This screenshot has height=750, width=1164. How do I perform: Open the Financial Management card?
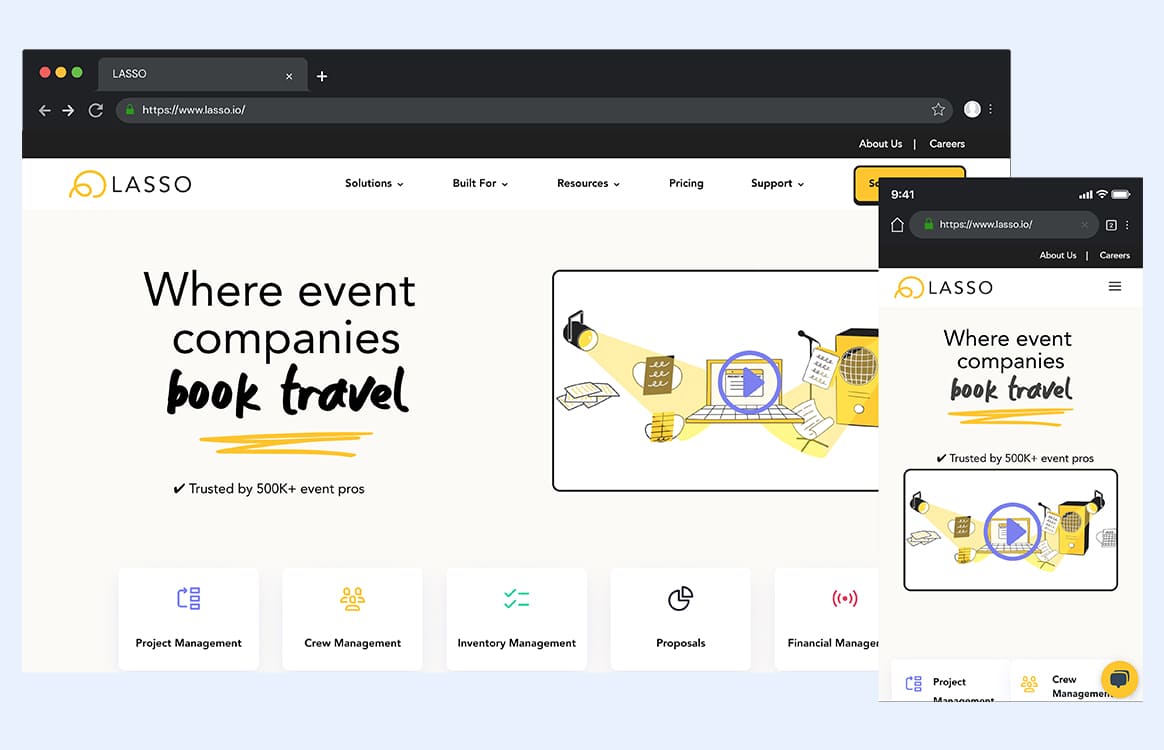(827, 619)
